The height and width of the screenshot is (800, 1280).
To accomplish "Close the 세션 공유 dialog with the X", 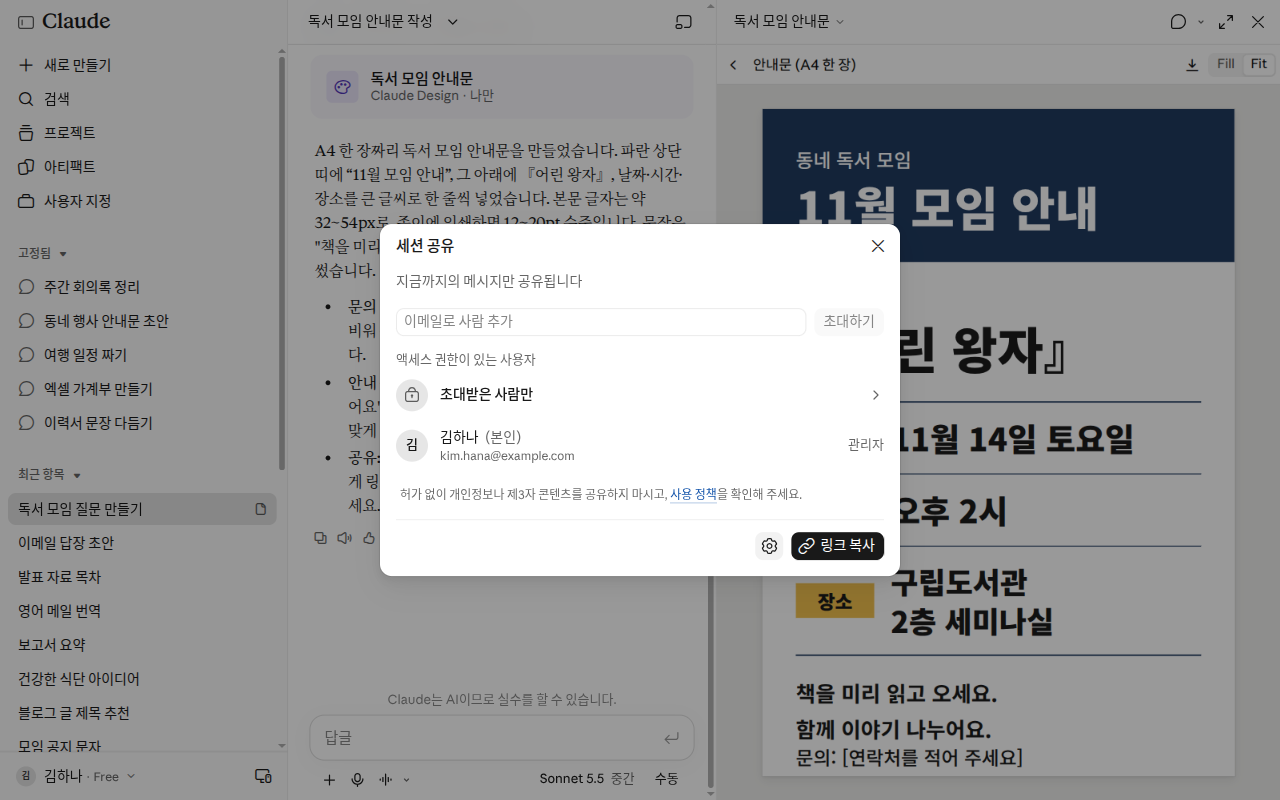I will [878, 246].
